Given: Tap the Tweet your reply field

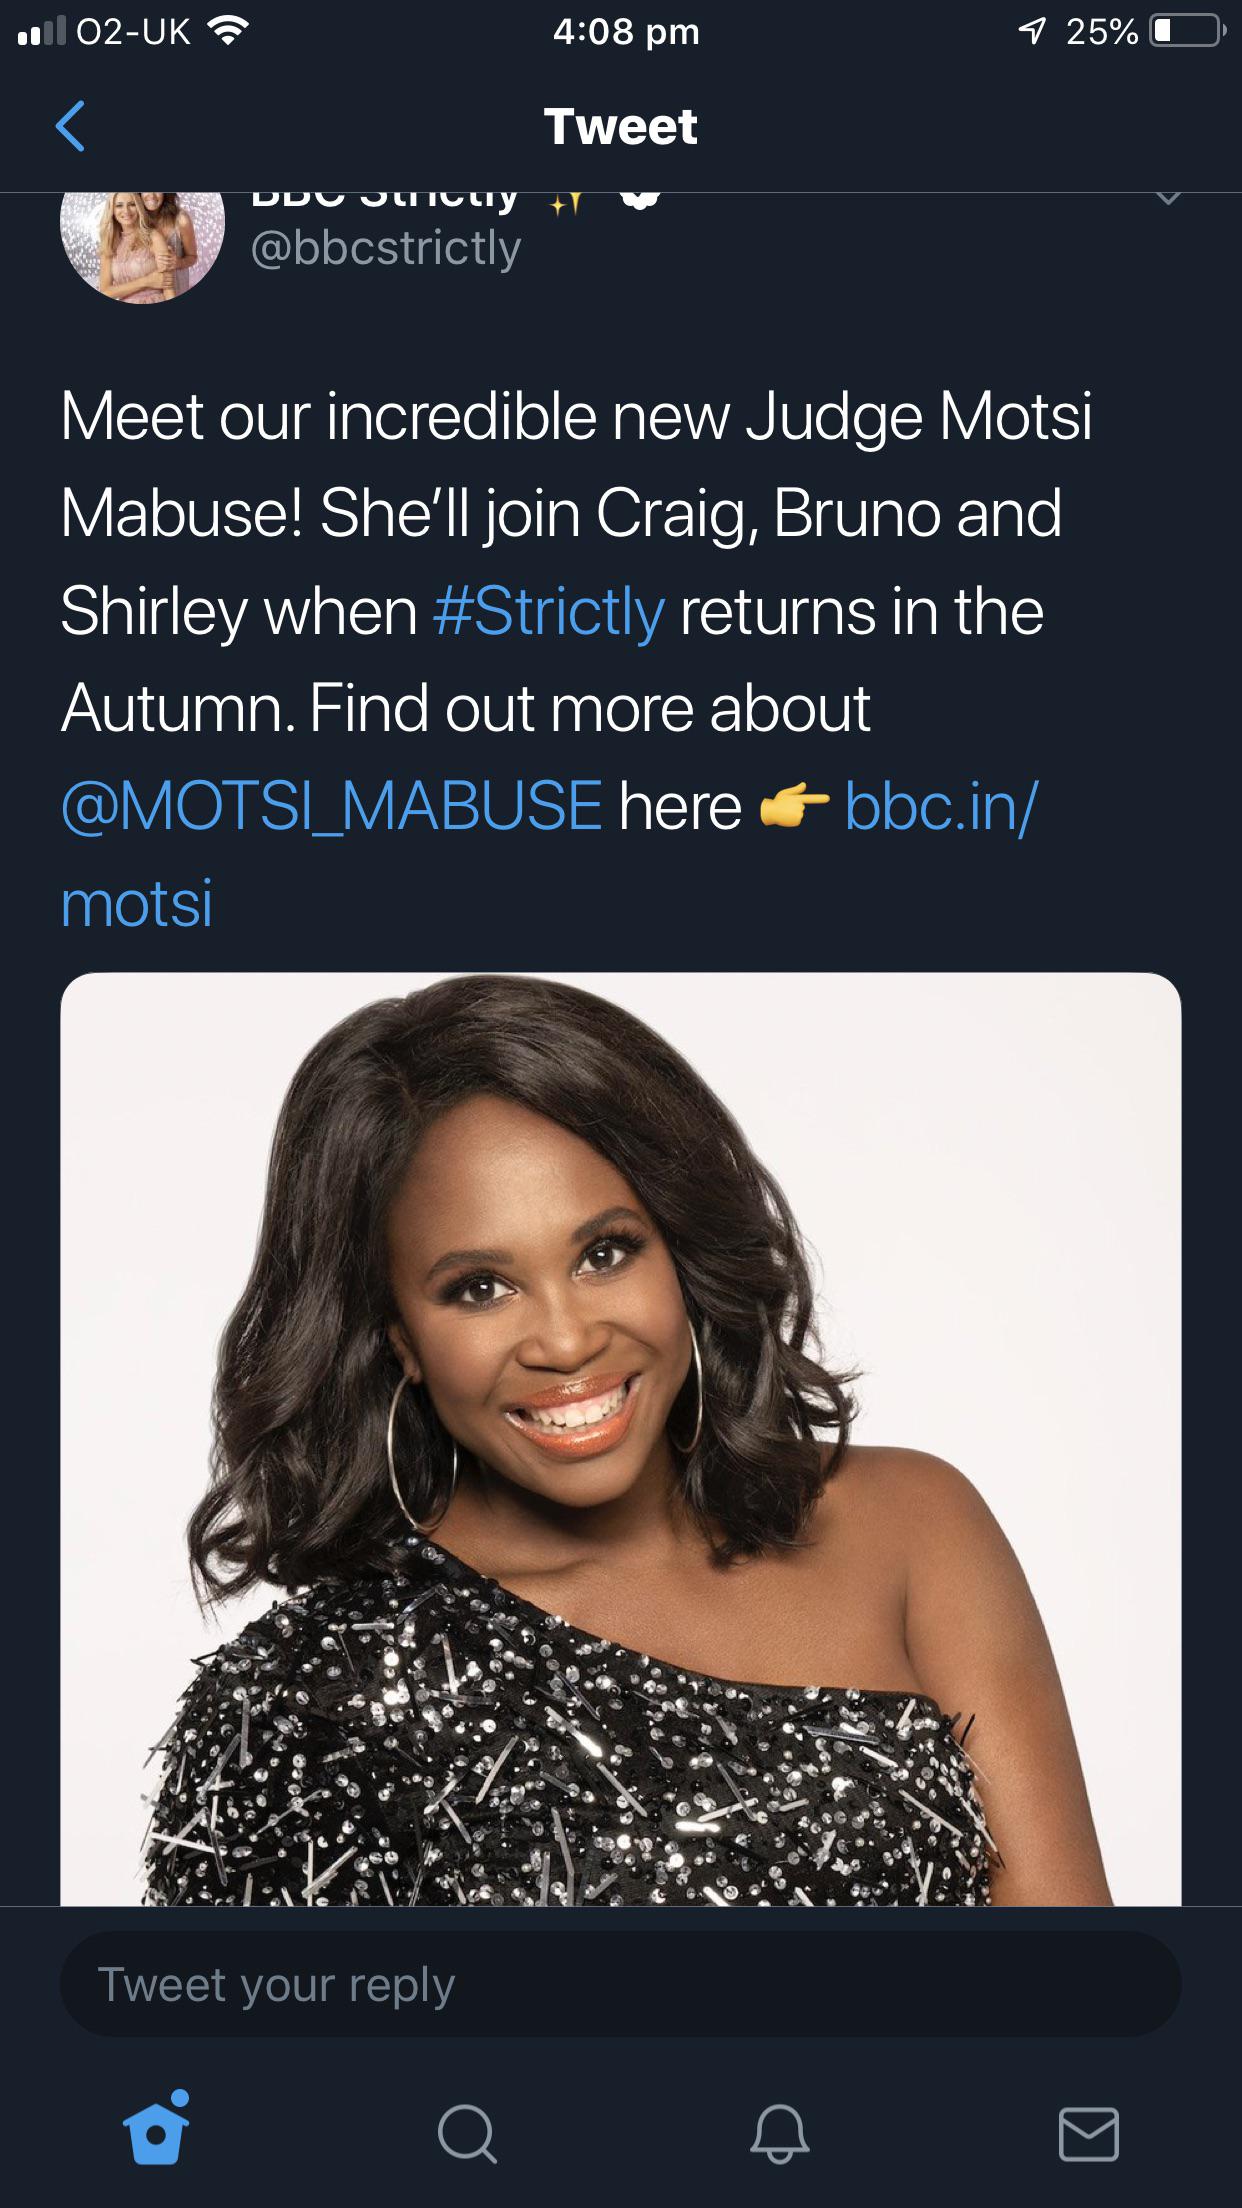Looking at the screenshot, I should point(620,1985).
